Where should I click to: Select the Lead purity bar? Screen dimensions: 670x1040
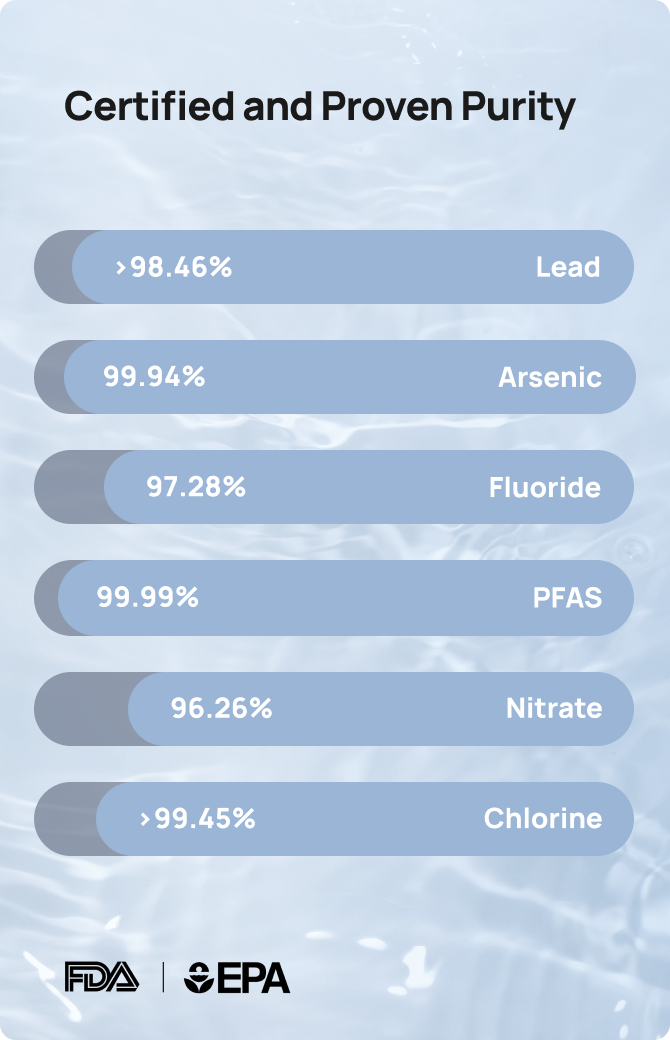click(334, 267)
